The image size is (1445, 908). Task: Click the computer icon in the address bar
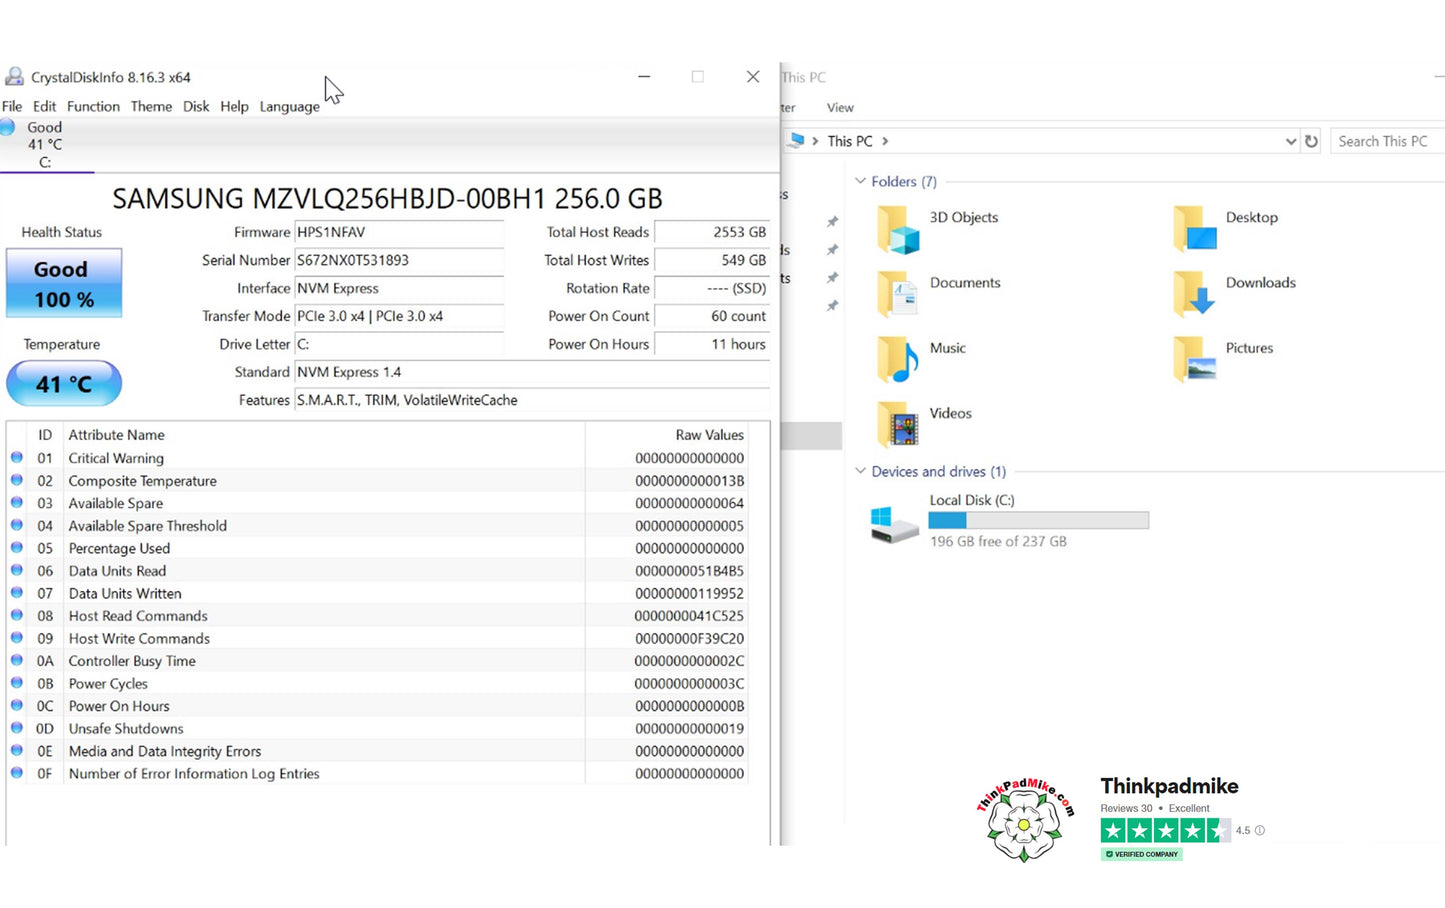pyautogui.click(x=796, y=141)
